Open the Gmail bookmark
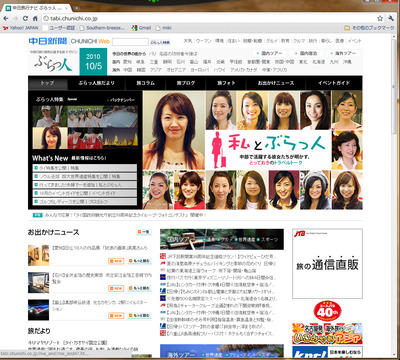 coord(141,28)
